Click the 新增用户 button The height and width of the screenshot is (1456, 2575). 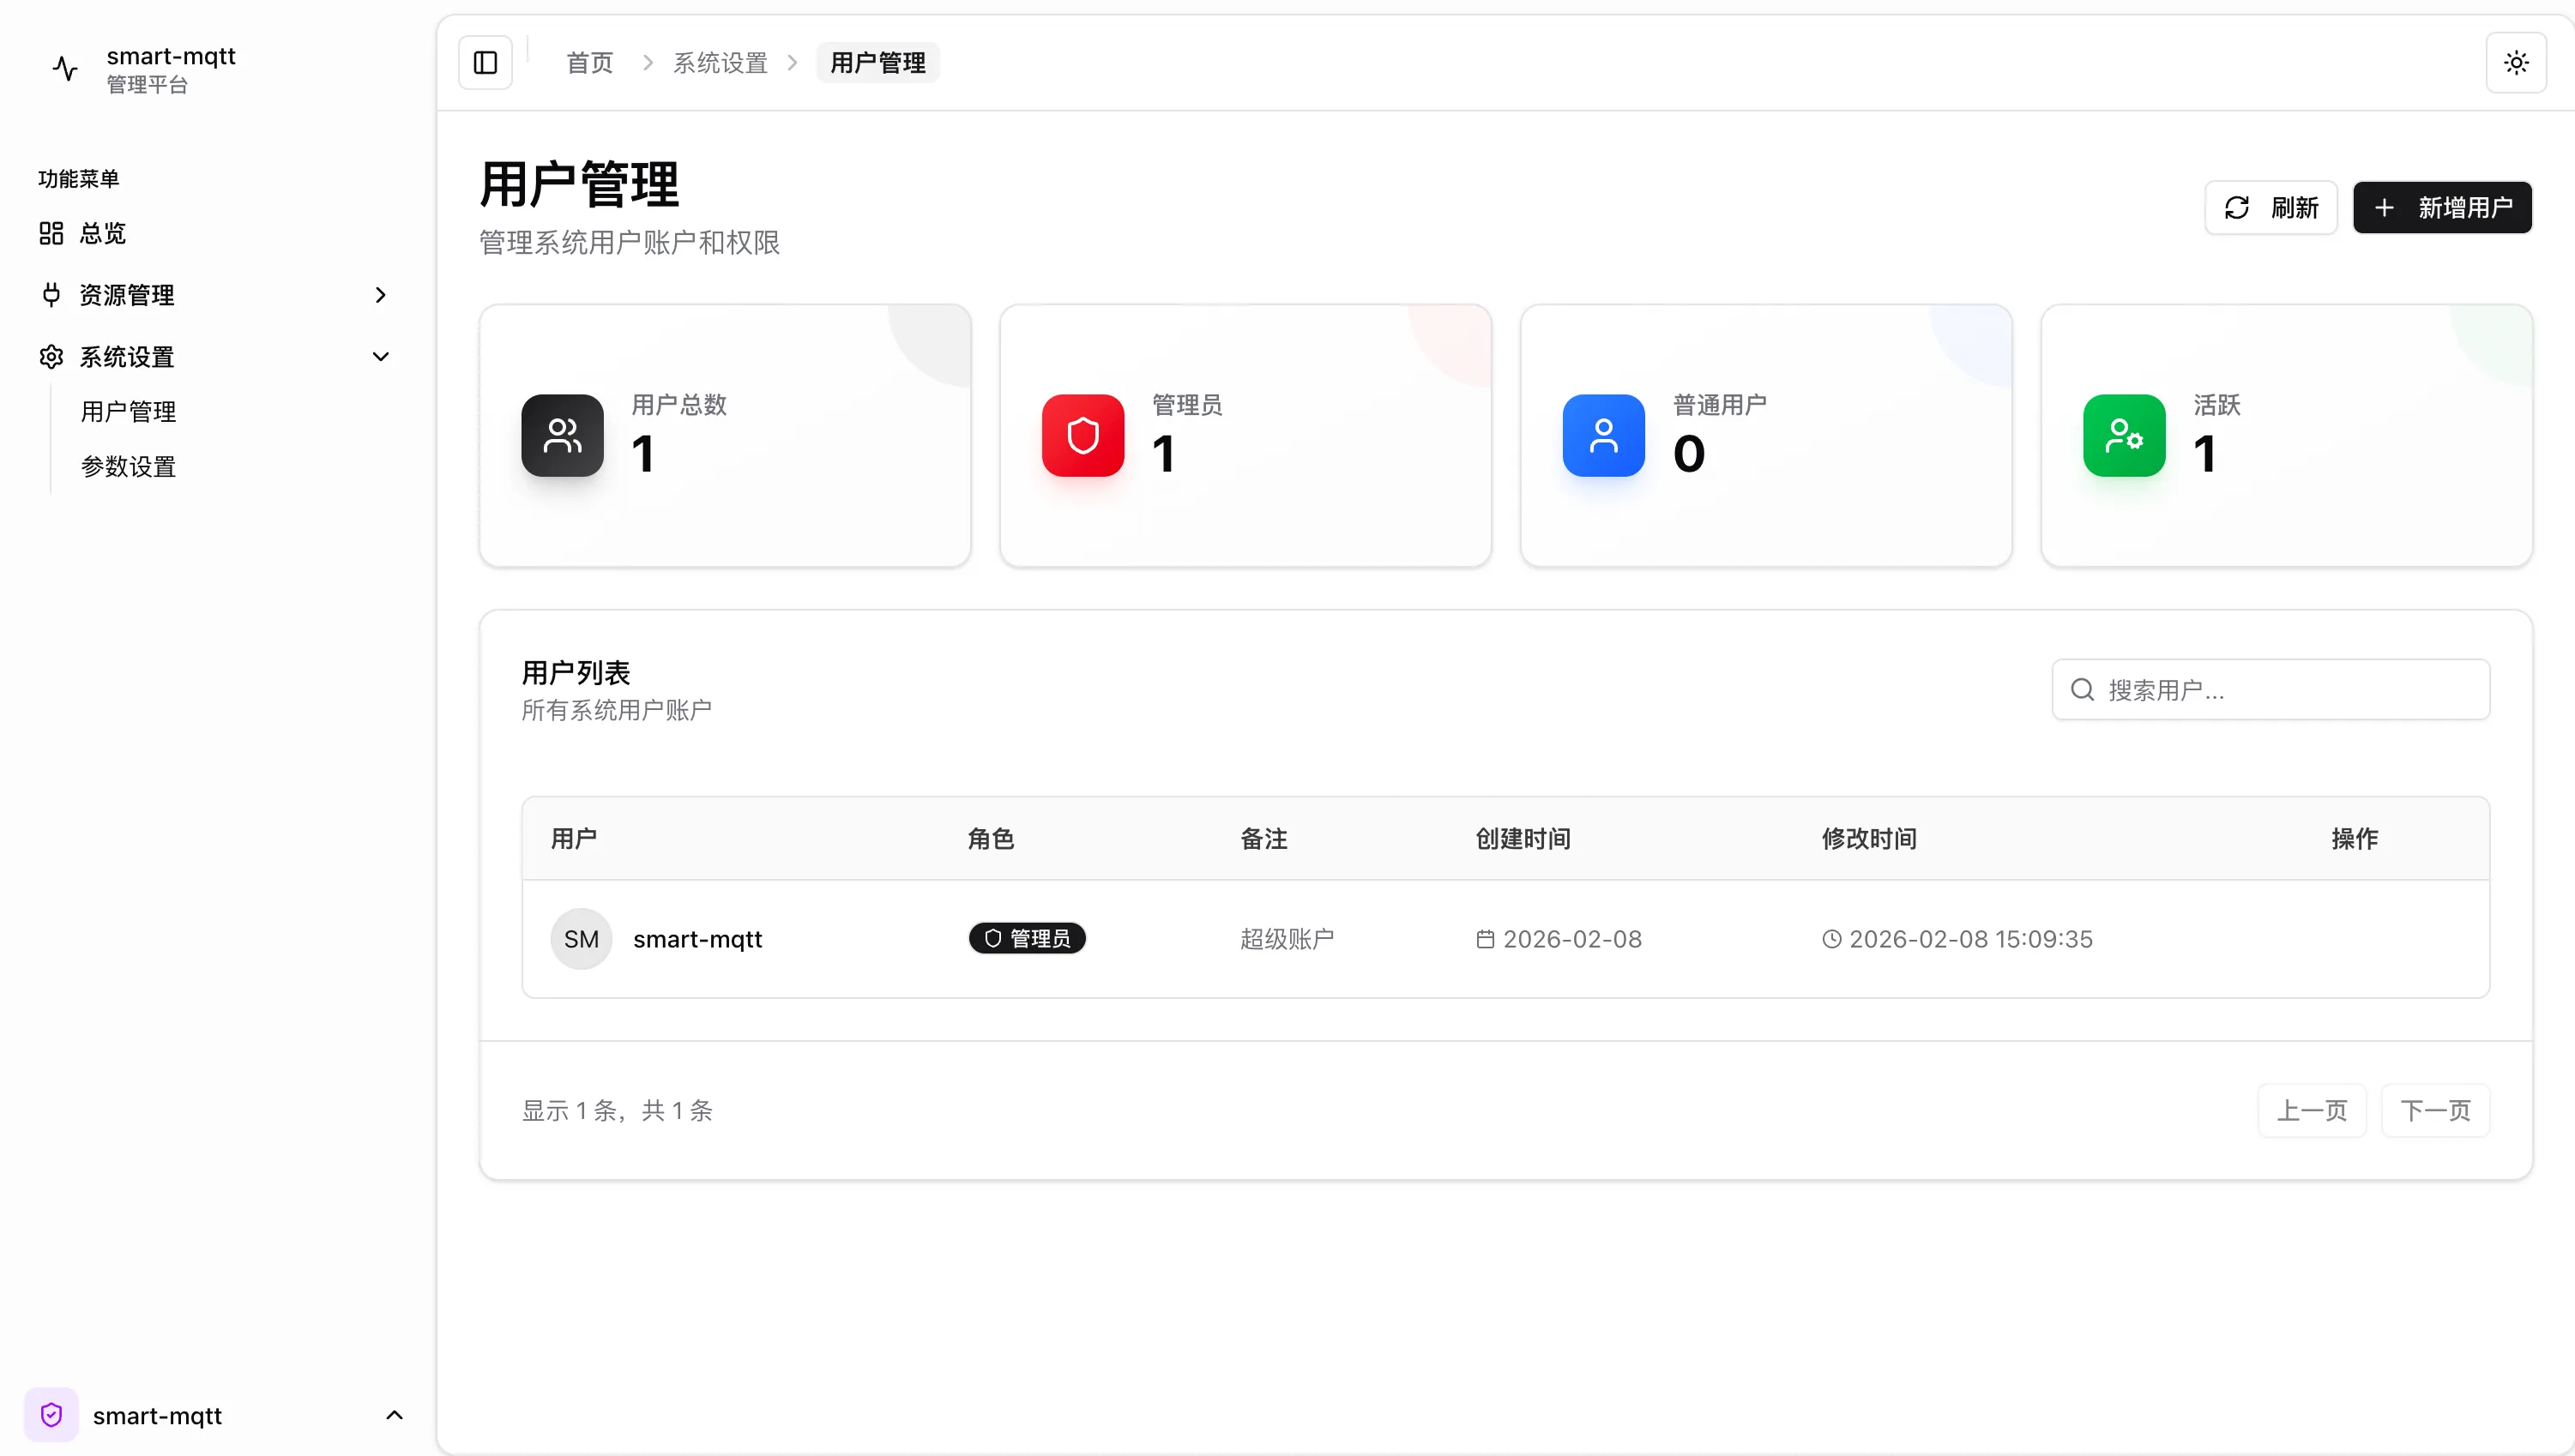[x=2441, y=207]
